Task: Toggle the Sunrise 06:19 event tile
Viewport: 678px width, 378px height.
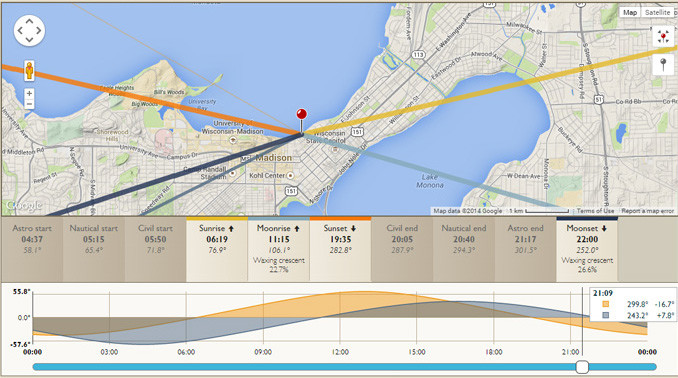Action: (217, 249)
